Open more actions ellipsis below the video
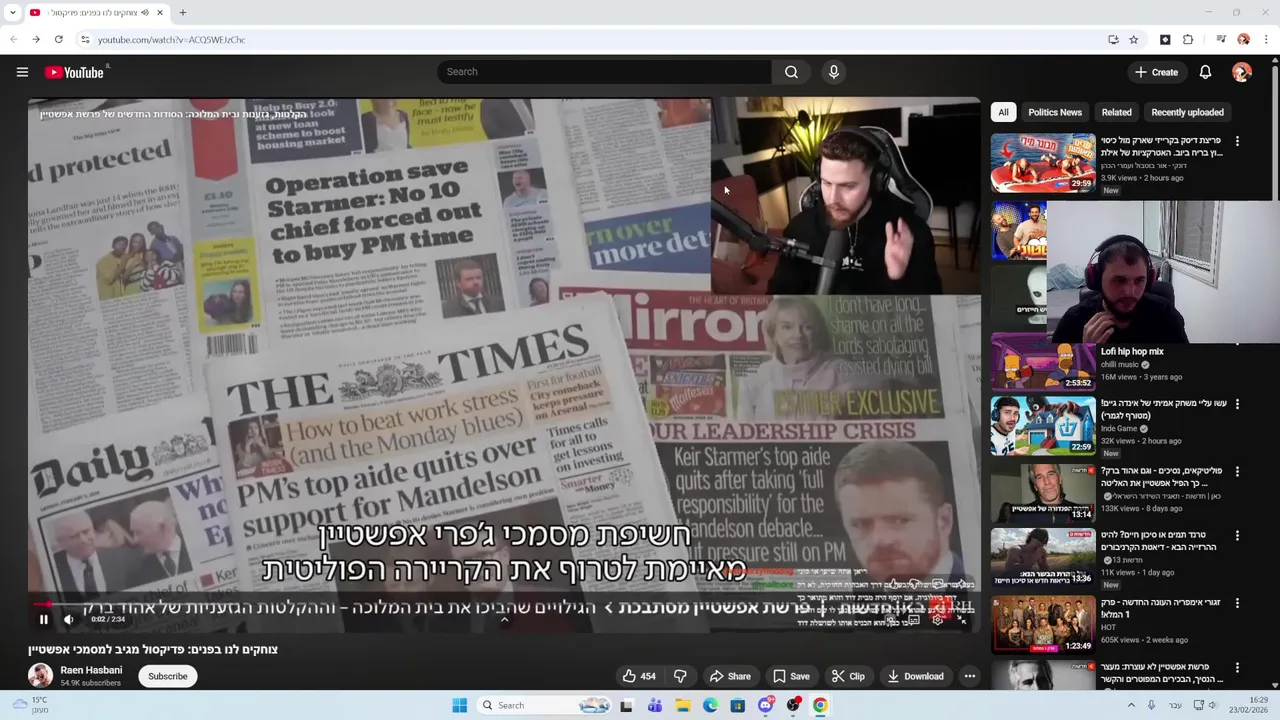Screen dimensions: 1280x720 (969, 676)
